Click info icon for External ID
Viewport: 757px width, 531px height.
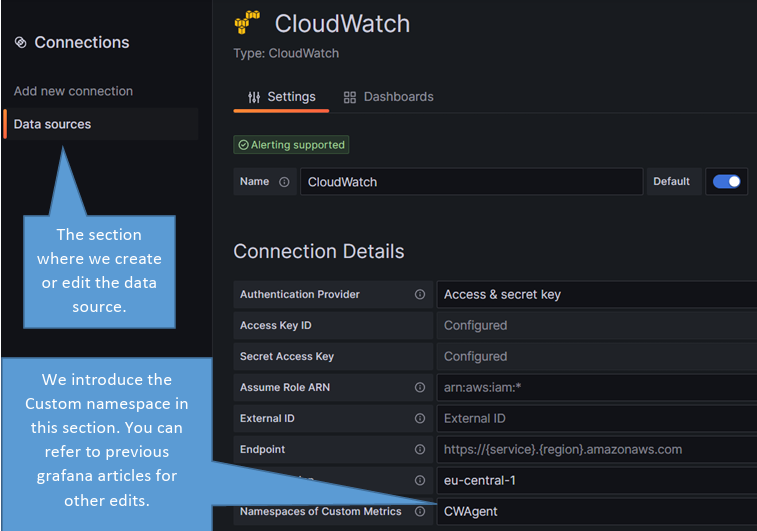(420, 419)
